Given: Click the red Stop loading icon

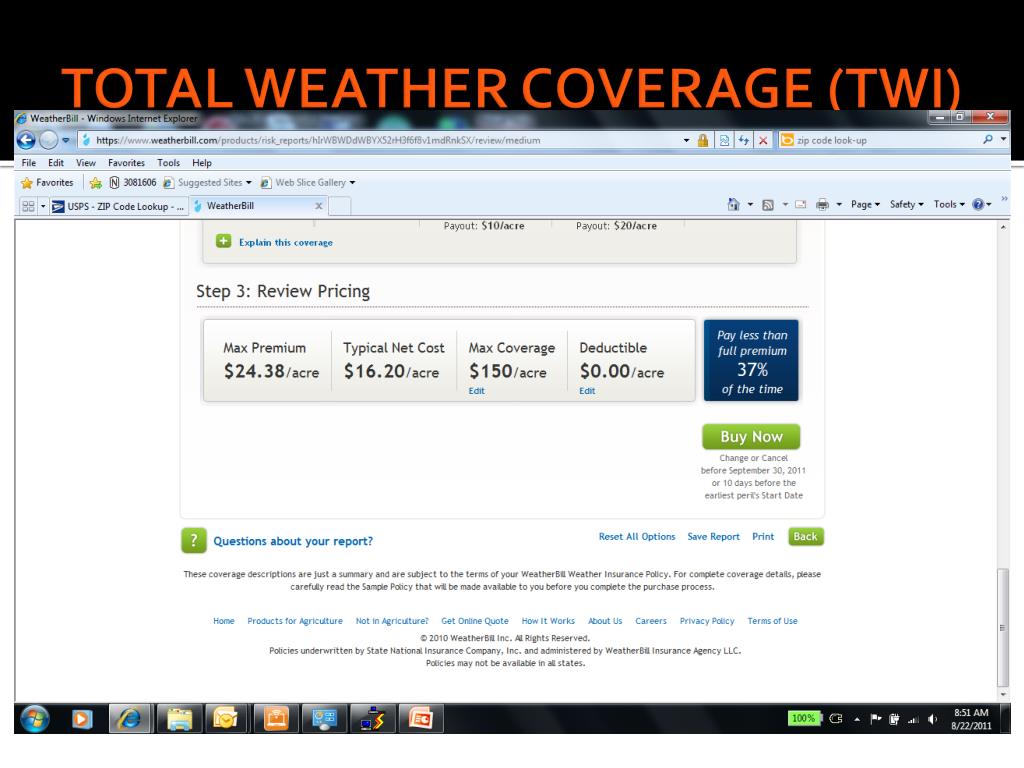Looking at the screenshot, I should (x=762, y=140).
